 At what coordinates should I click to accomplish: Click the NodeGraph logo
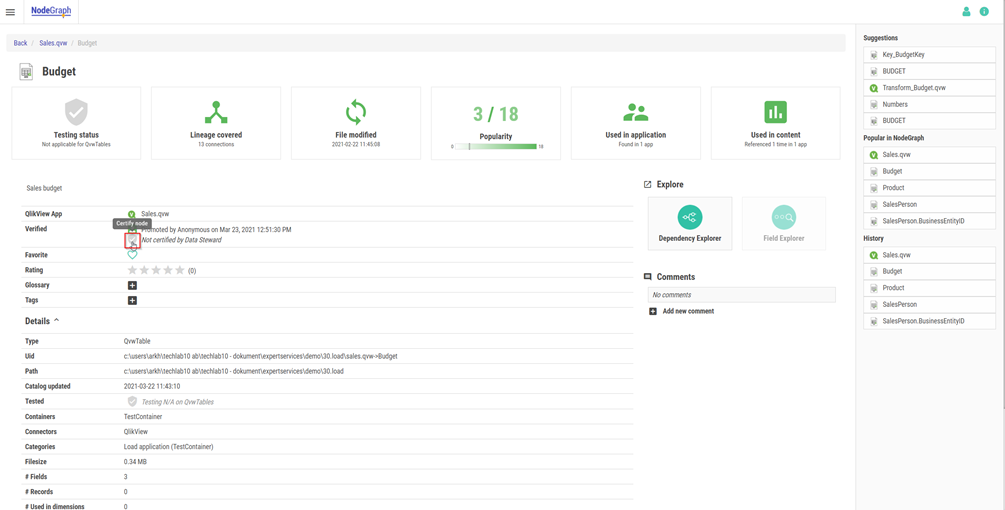(x=51, y=11)
